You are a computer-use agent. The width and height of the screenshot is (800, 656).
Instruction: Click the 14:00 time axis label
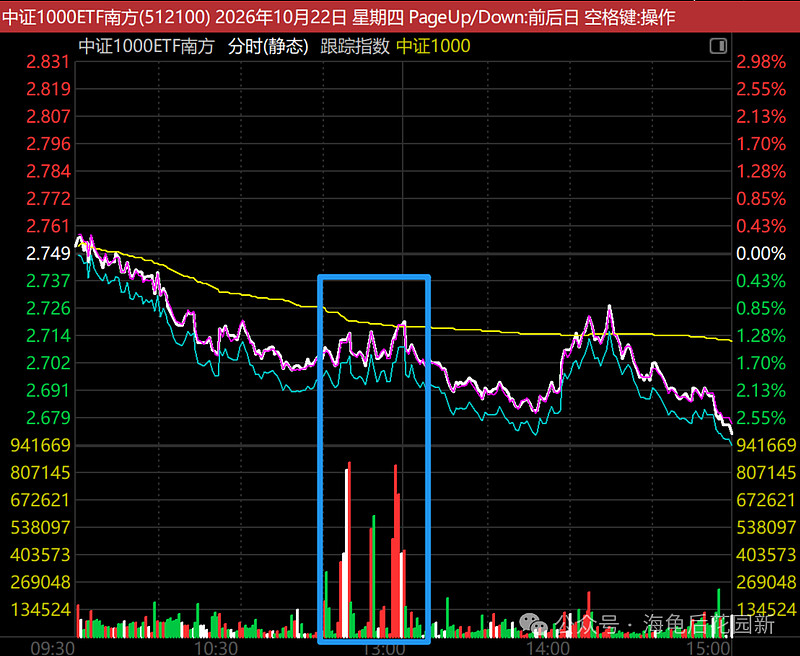548,648
